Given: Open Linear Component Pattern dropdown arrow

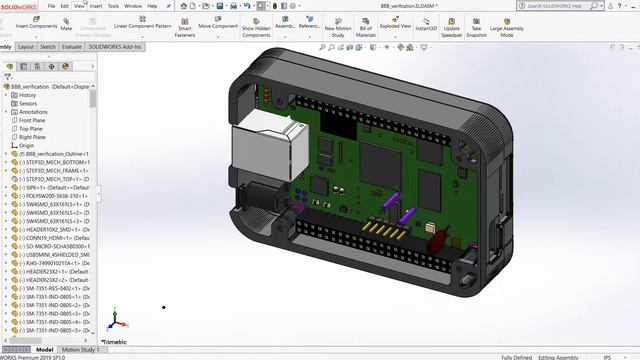Looking at the screenshot, I should coord(142,37).
